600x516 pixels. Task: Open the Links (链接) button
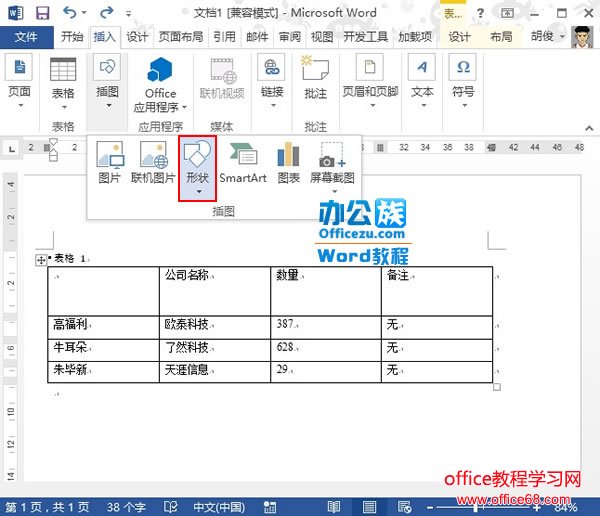pyautogui.click(x=272, y=81)
